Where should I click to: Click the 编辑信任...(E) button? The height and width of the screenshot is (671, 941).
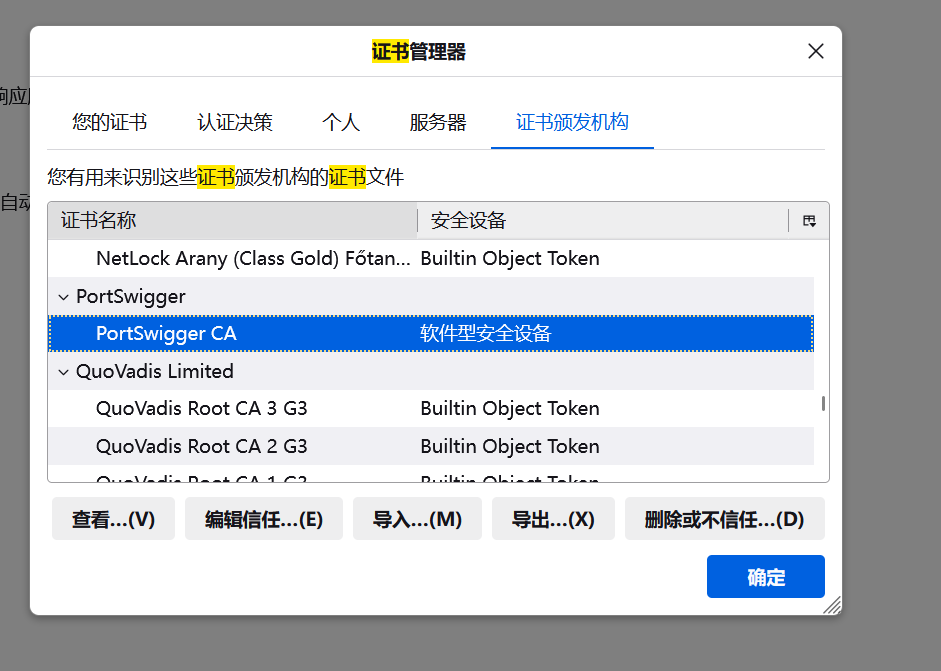click(x=264, y=519)
